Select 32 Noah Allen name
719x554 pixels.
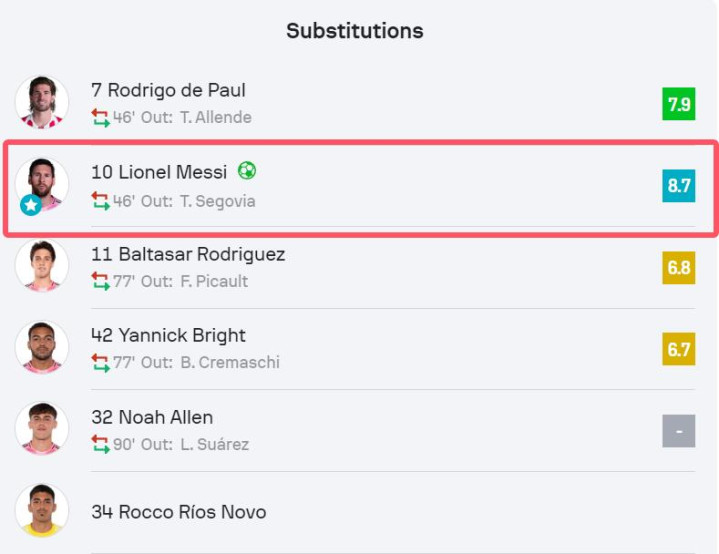(152, 417)
